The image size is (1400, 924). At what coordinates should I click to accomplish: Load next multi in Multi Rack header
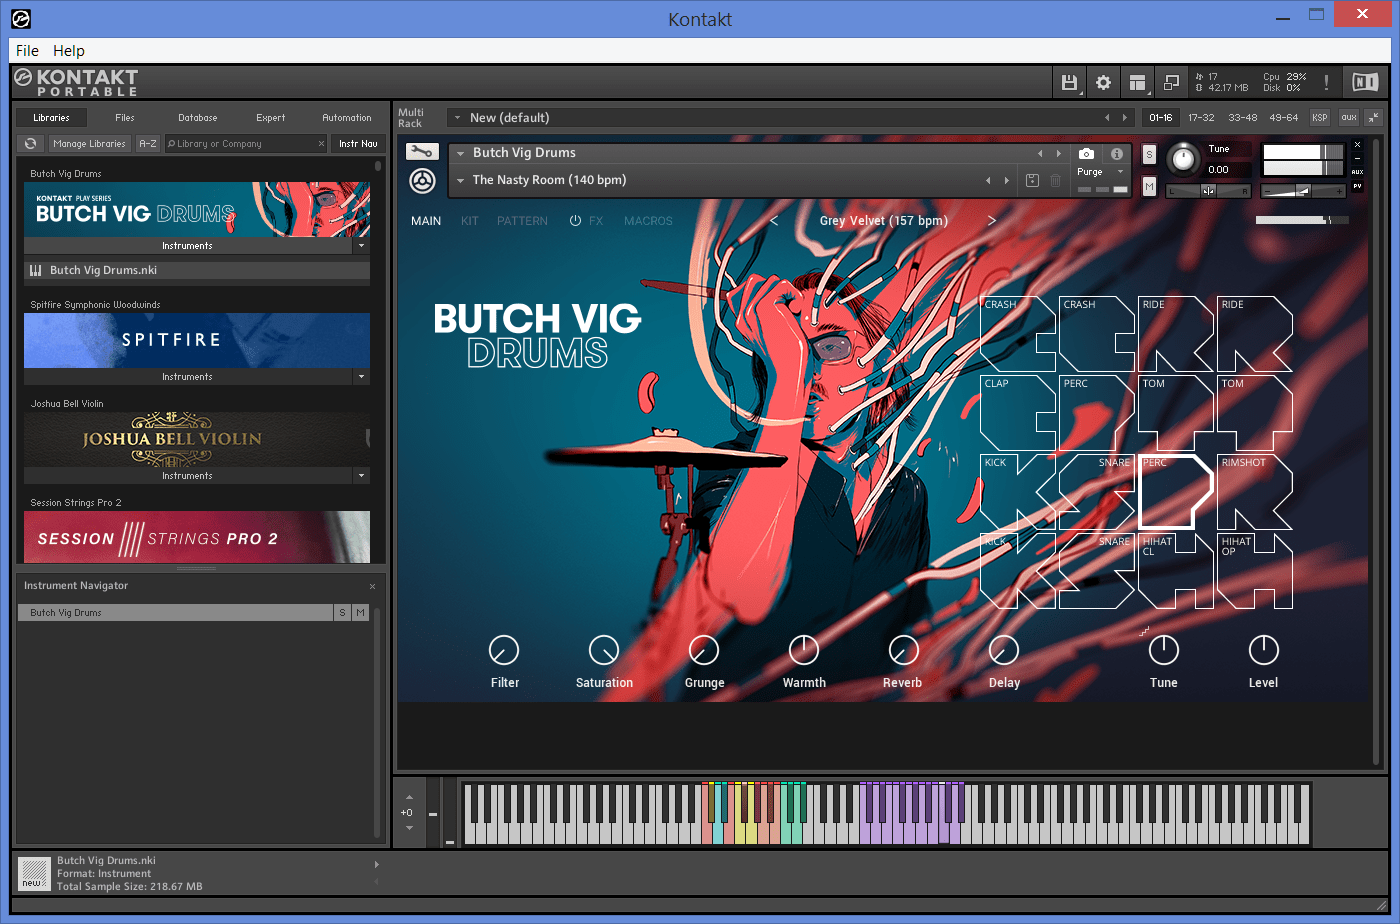[x=1125, y=118]
